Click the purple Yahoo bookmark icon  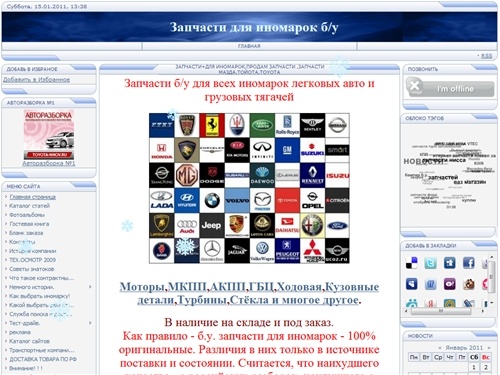450,284
